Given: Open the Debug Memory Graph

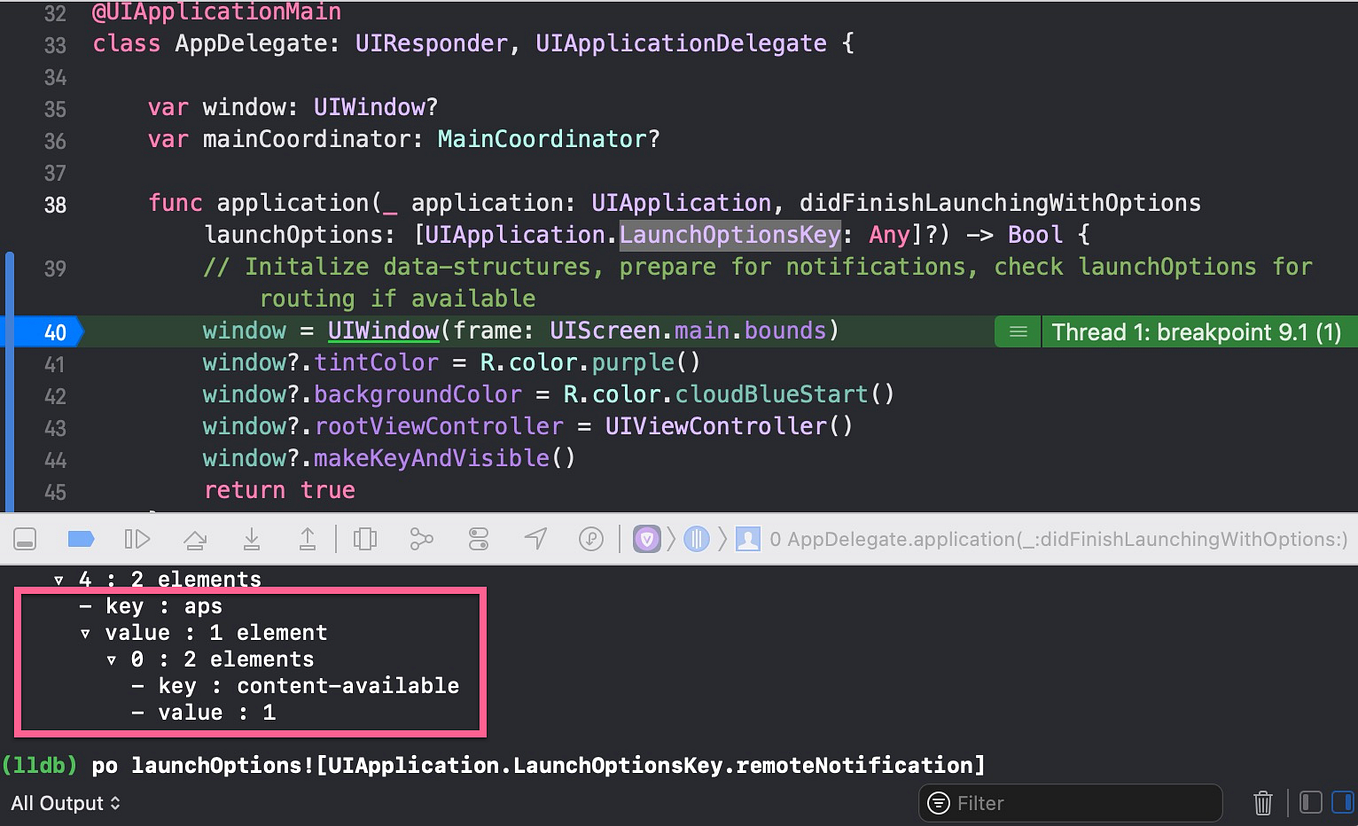Looking at the screenshot, I should (x=421, y=538).
